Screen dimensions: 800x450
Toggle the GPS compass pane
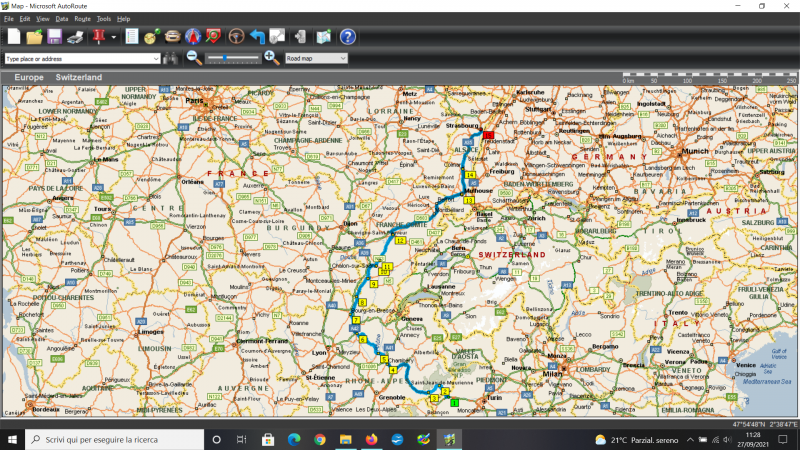(194, 37)
